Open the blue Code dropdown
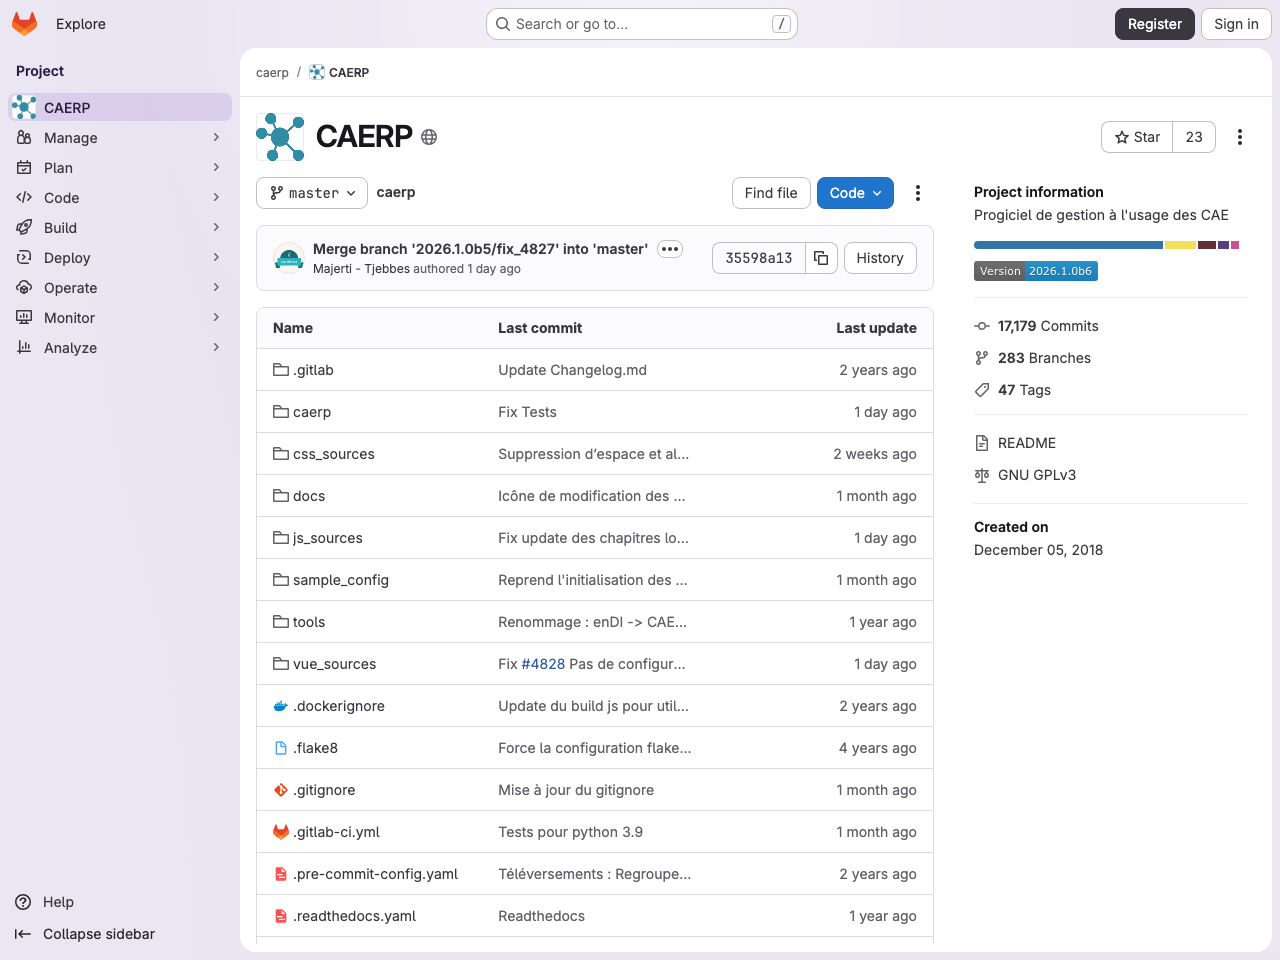This screenshot has width=1280, height=960. (855, 192)
